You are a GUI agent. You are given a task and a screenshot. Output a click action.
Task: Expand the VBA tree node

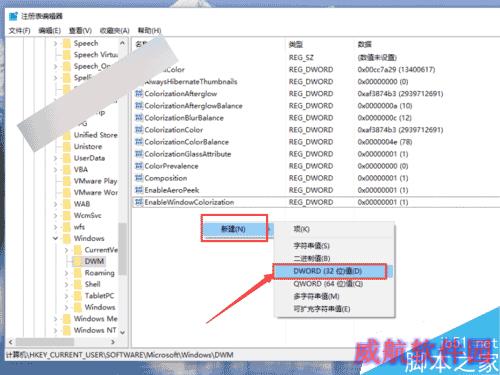pos(55,170)
